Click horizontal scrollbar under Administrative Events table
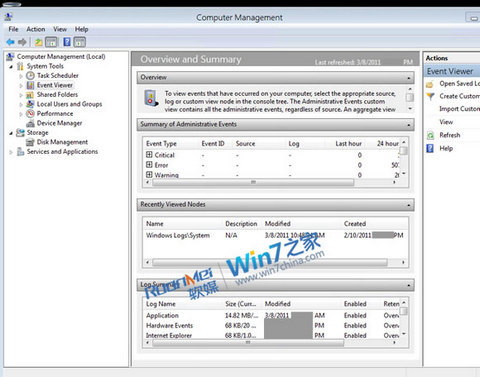 [x=253, y=182]
